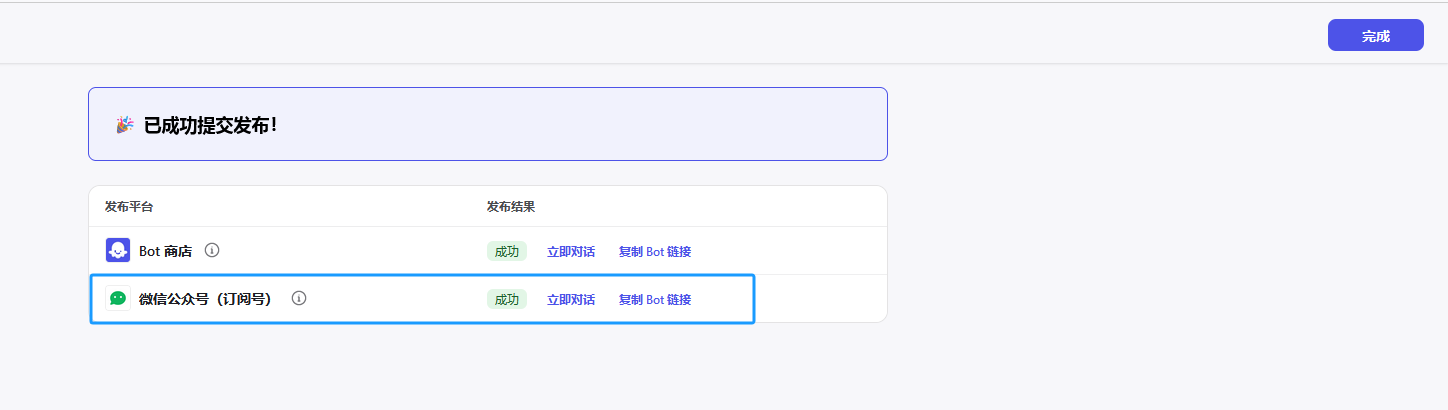Select the 微信公众号（订阅号）platform name
This screenshot has width=1448, height=410.
point(205,299)
